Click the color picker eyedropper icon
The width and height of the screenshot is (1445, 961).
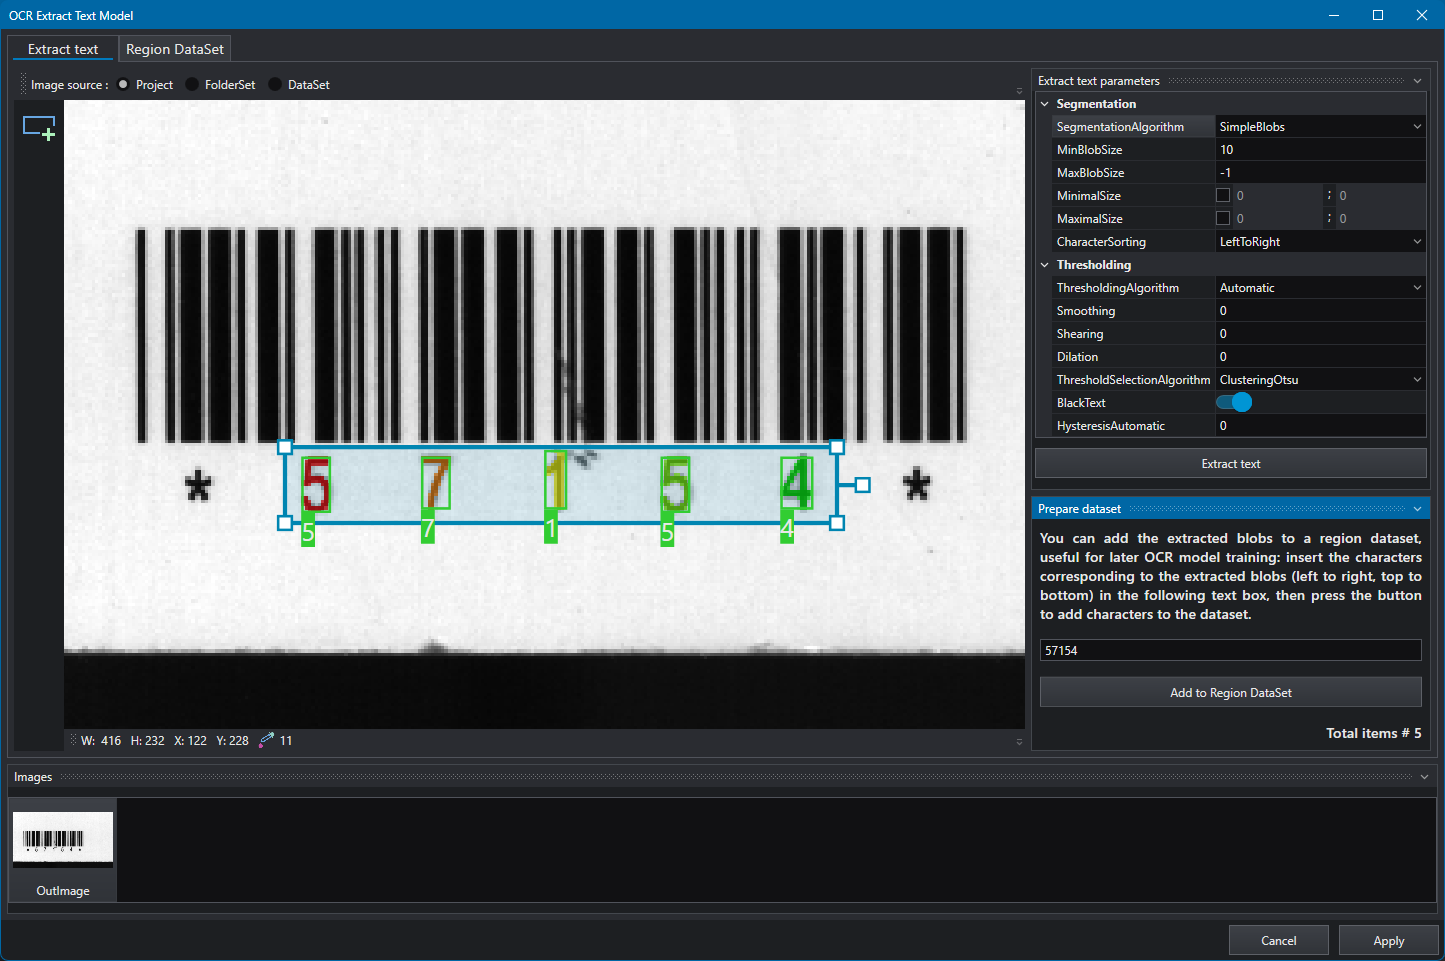(x=266, y=740)
